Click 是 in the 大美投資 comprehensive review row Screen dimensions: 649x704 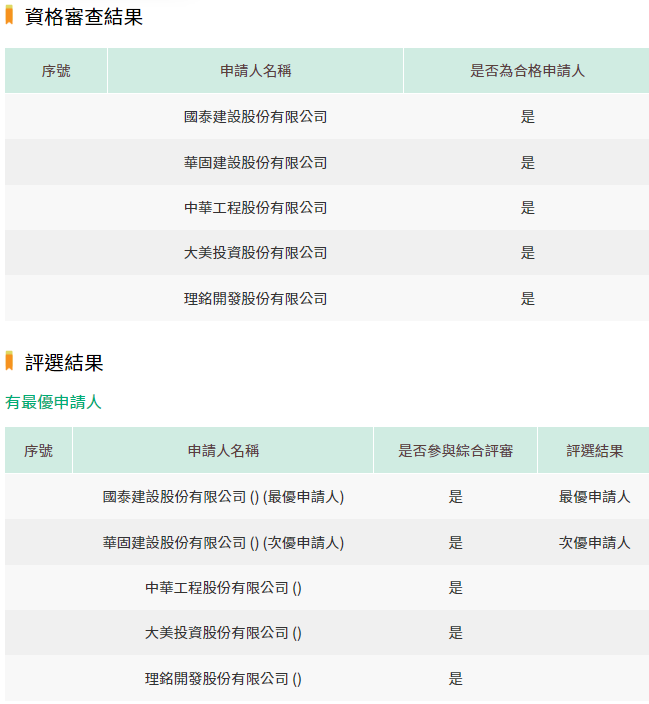pos(455,633)
